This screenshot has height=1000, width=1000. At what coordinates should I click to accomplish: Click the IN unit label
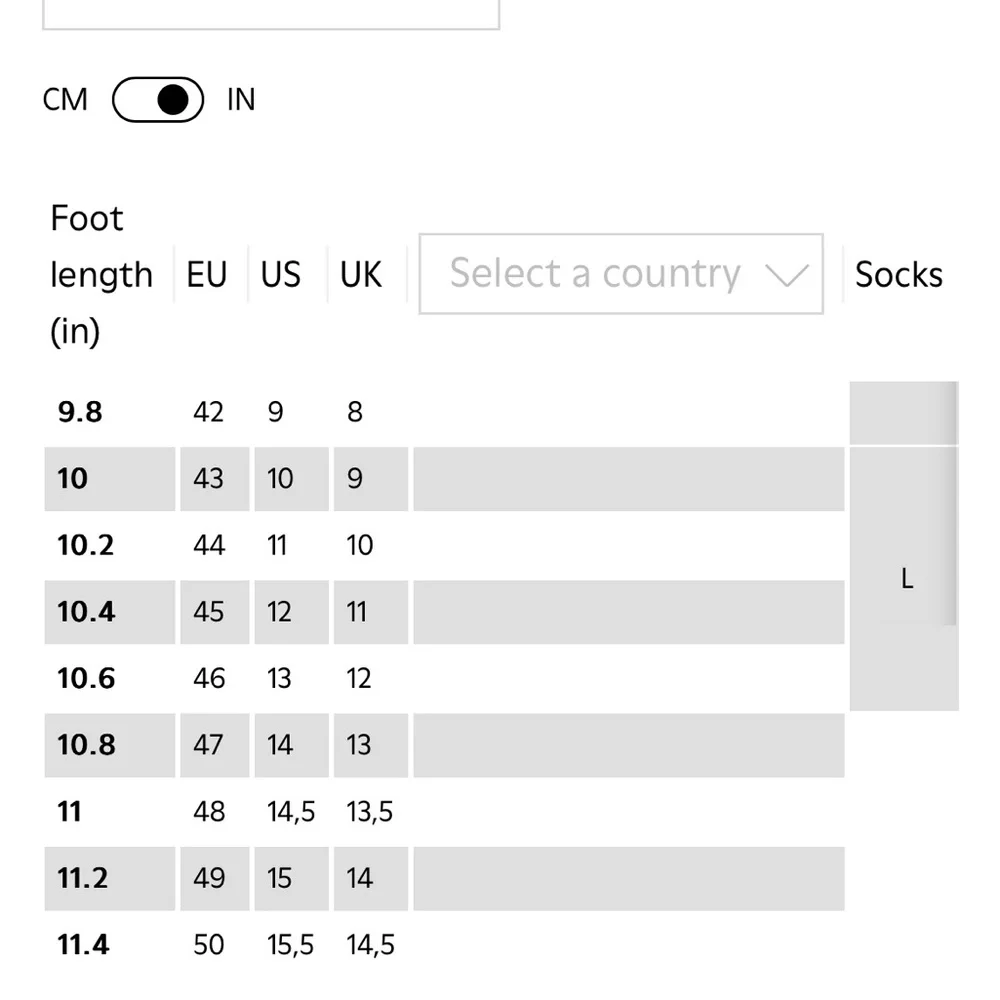pos(241,99)
